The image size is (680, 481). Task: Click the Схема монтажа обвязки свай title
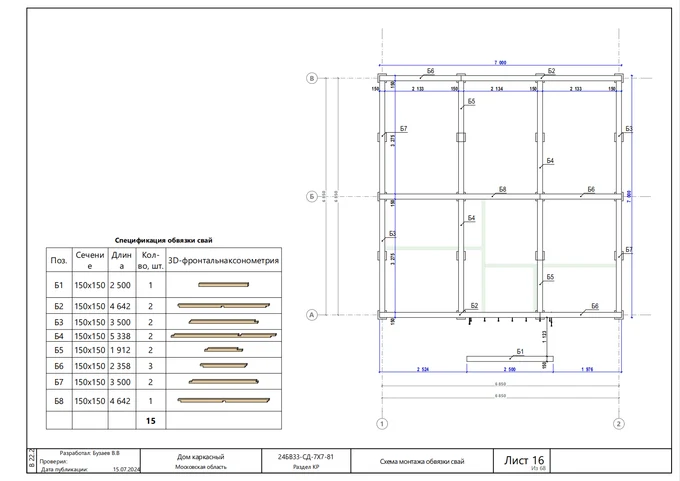[x=422, y=461]
